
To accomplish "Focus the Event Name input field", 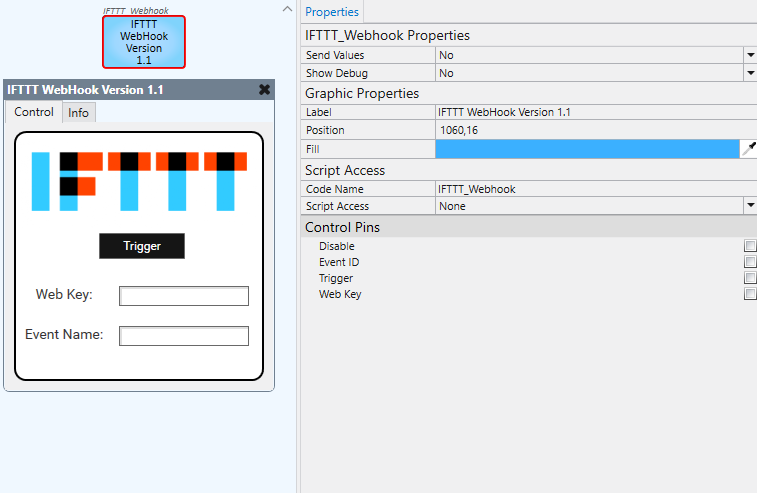I will click(x=184, y=336).
